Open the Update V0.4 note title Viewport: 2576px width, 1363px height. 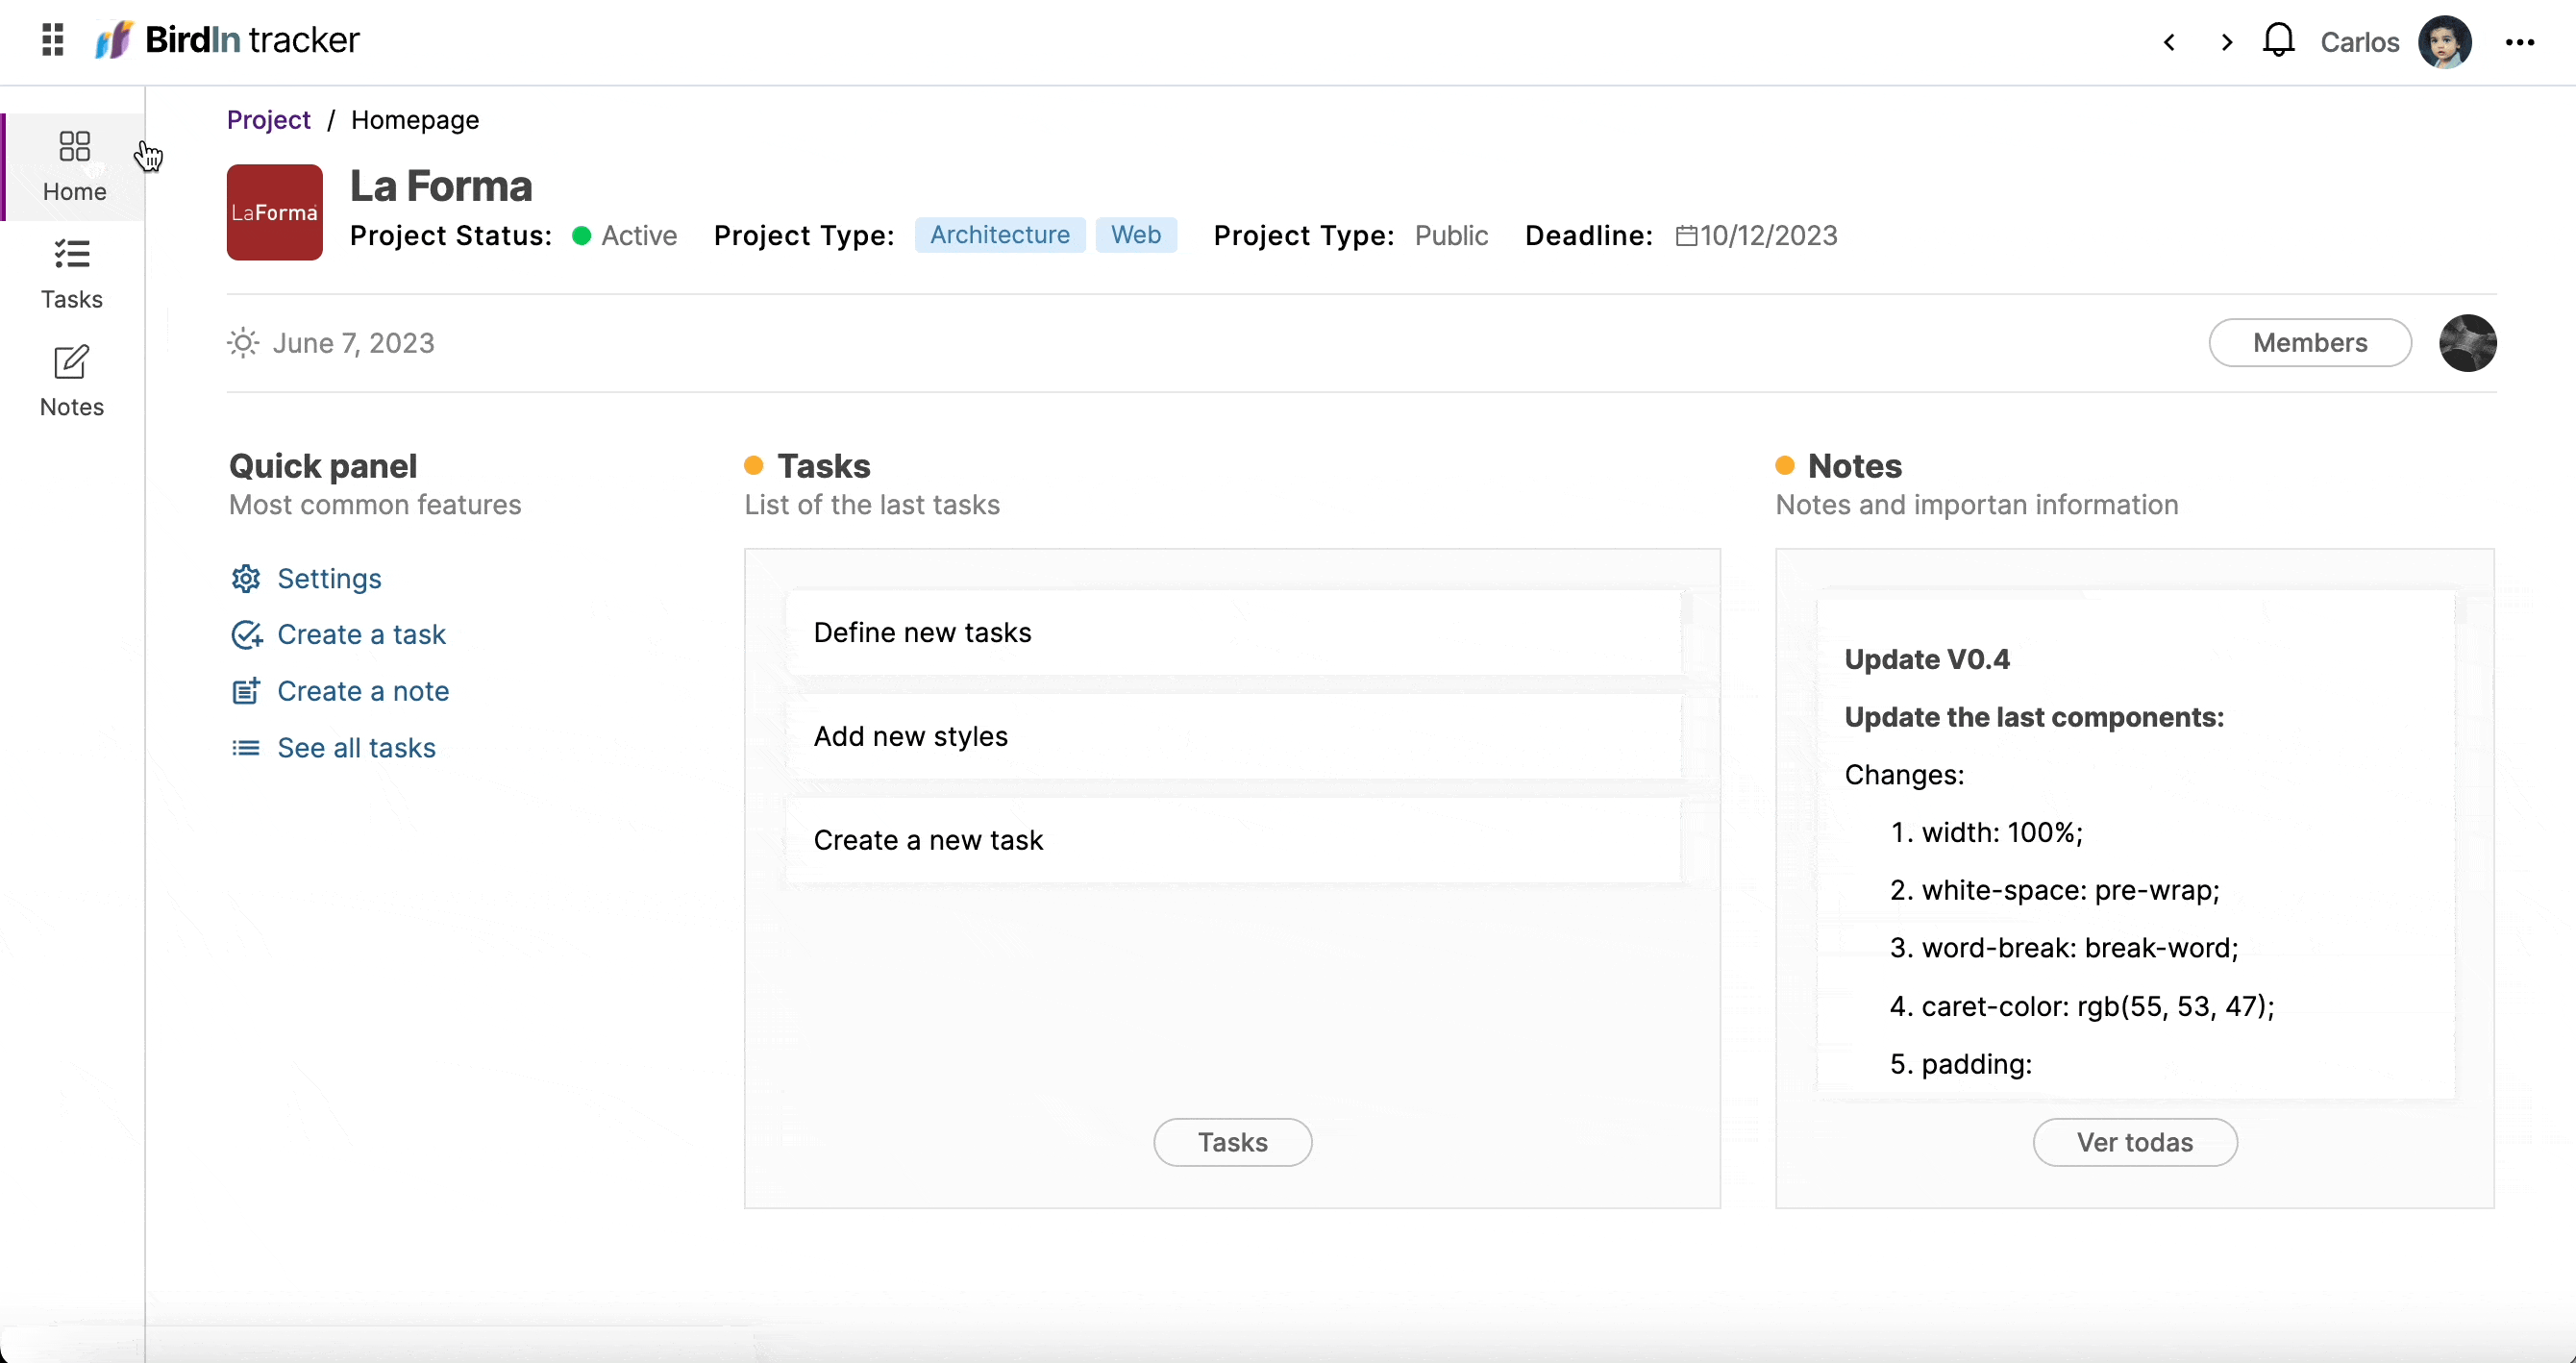(x=1927, y=659)
